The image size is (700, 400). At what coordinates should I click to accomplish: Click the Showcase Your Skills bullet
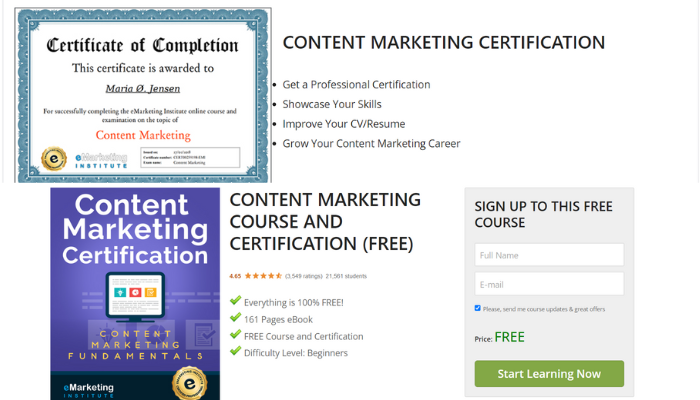pos(332,104)
